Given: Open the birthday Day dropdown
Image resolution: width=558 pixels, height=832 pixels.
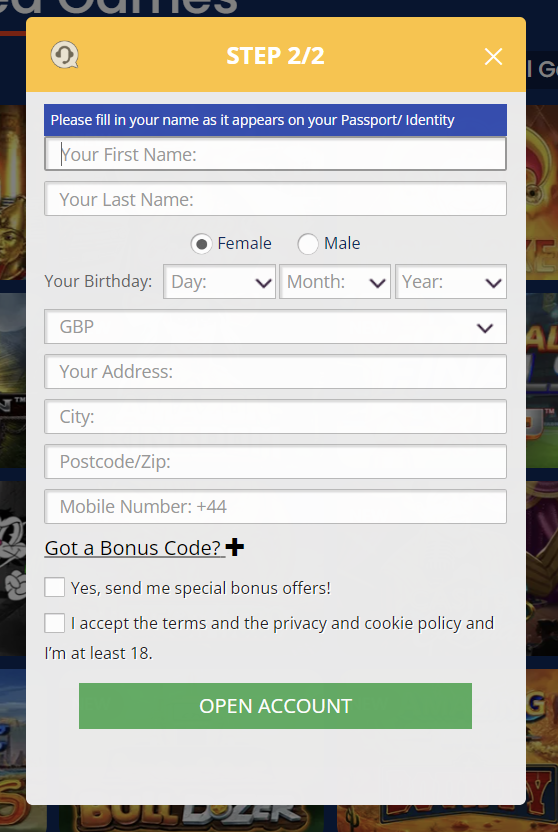Looking at the screenshot, I should pyautogui.click(x=220, y=282).
